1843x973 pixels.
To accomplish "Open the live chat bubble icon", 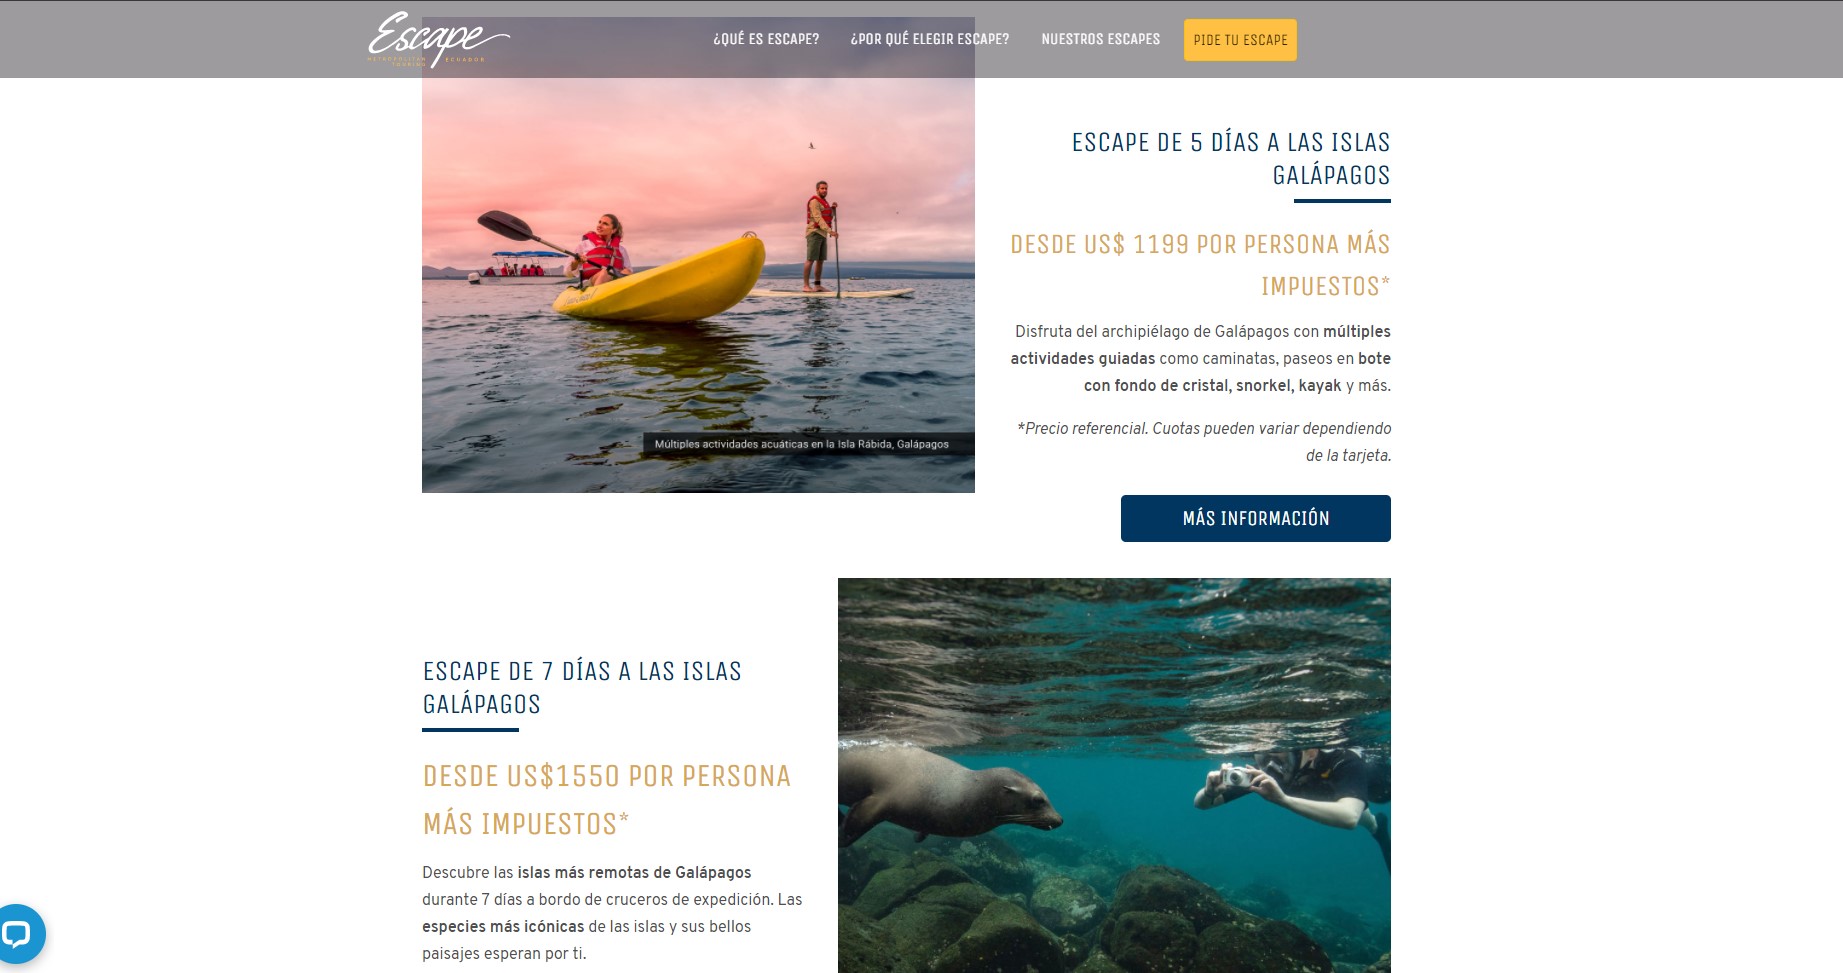I will [x=17, y=934].
